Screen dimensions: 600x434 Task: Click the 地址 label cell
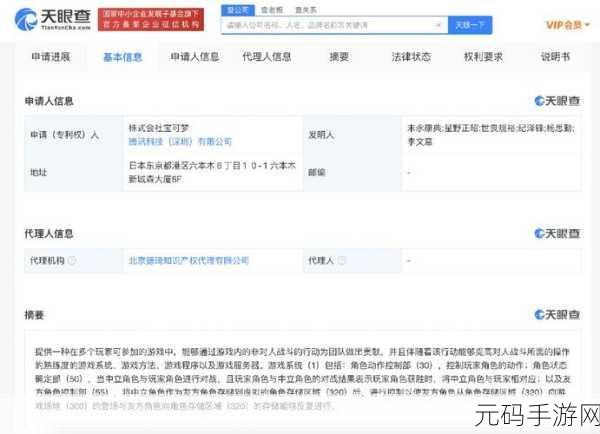(x=73, y=172)
